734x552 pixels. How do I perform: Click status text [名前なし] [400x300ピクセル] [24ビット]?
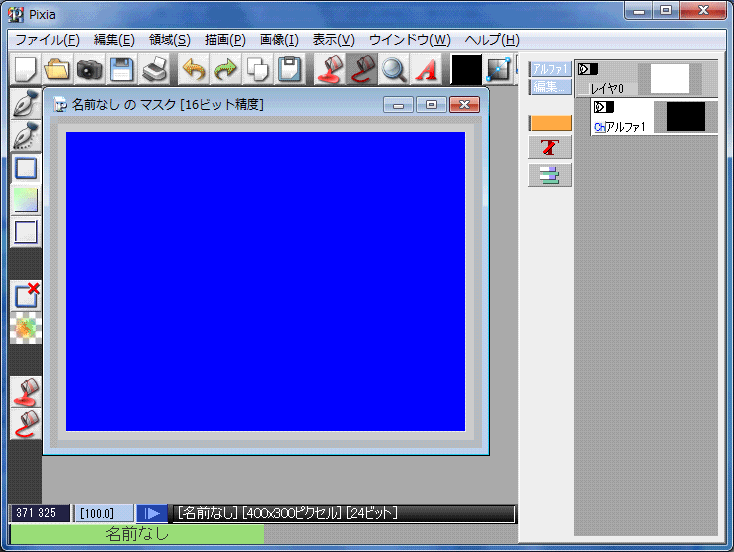[x=287, y=513]
